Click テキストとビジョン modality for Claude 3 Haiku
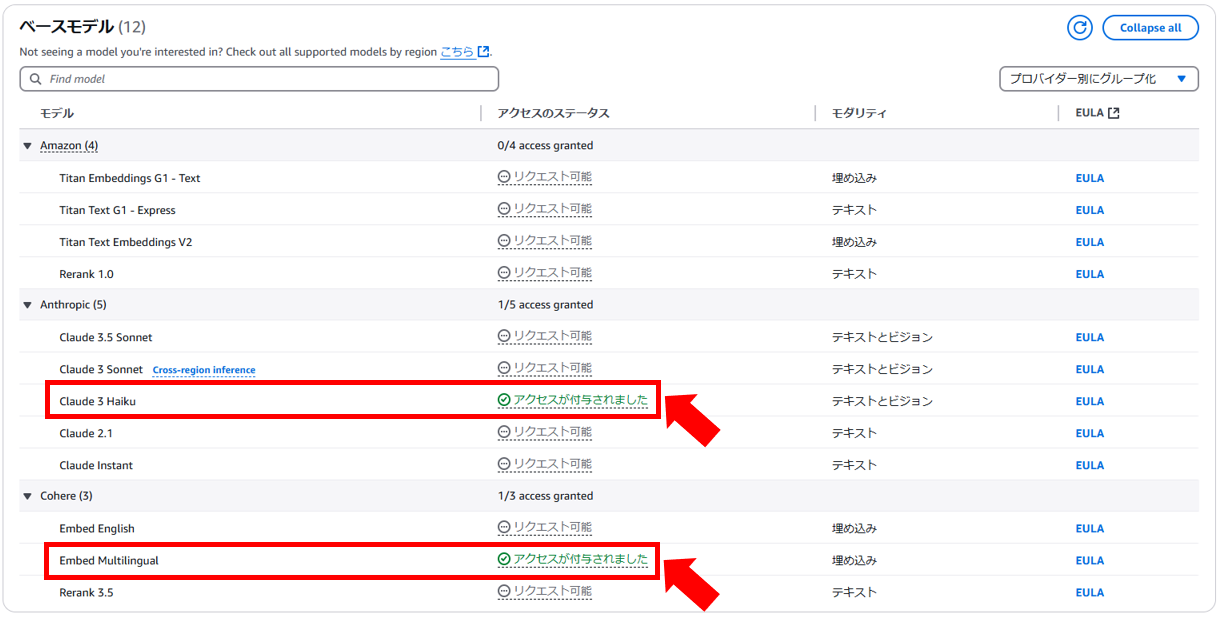Image resolution: width=1222 pixels, height=618 pixels. pyautogui.click(x=882, y=401)
